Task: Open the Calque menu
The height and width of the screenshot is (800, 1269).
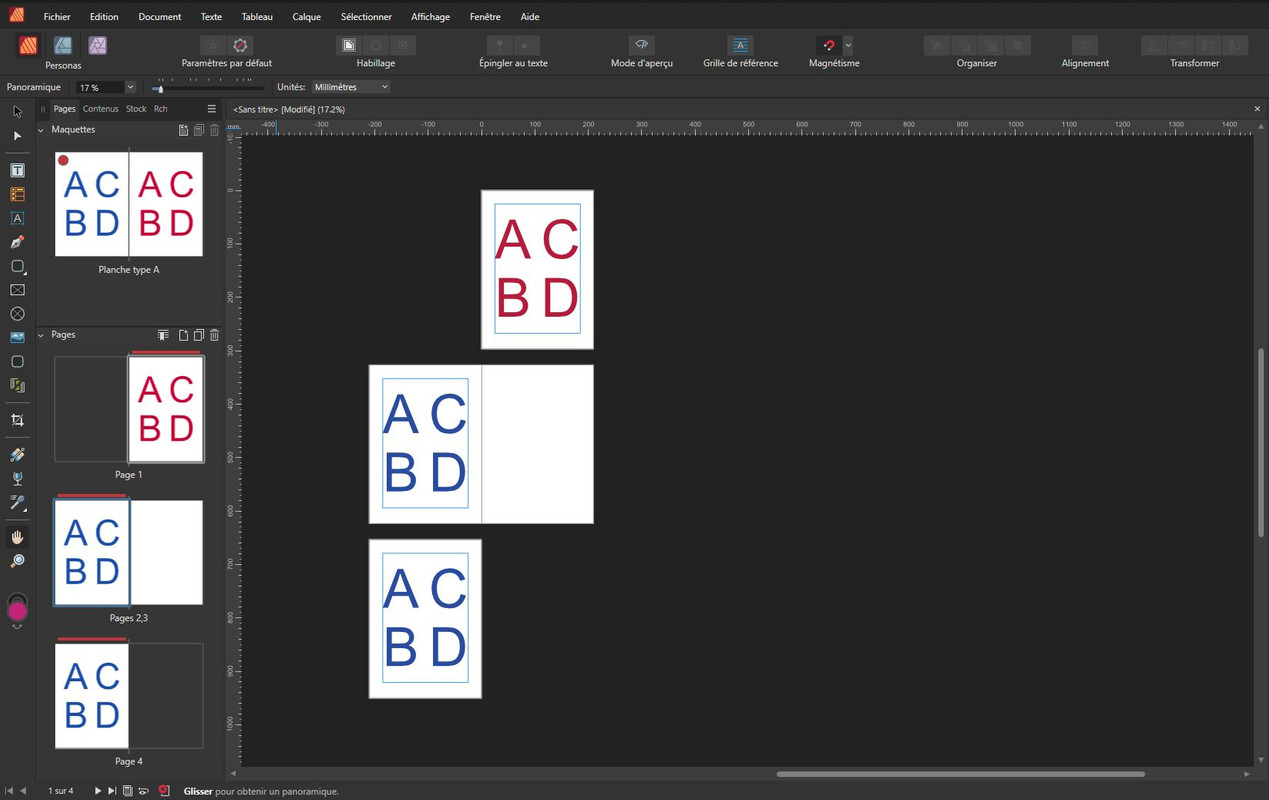Action: [x=307, y=17]
